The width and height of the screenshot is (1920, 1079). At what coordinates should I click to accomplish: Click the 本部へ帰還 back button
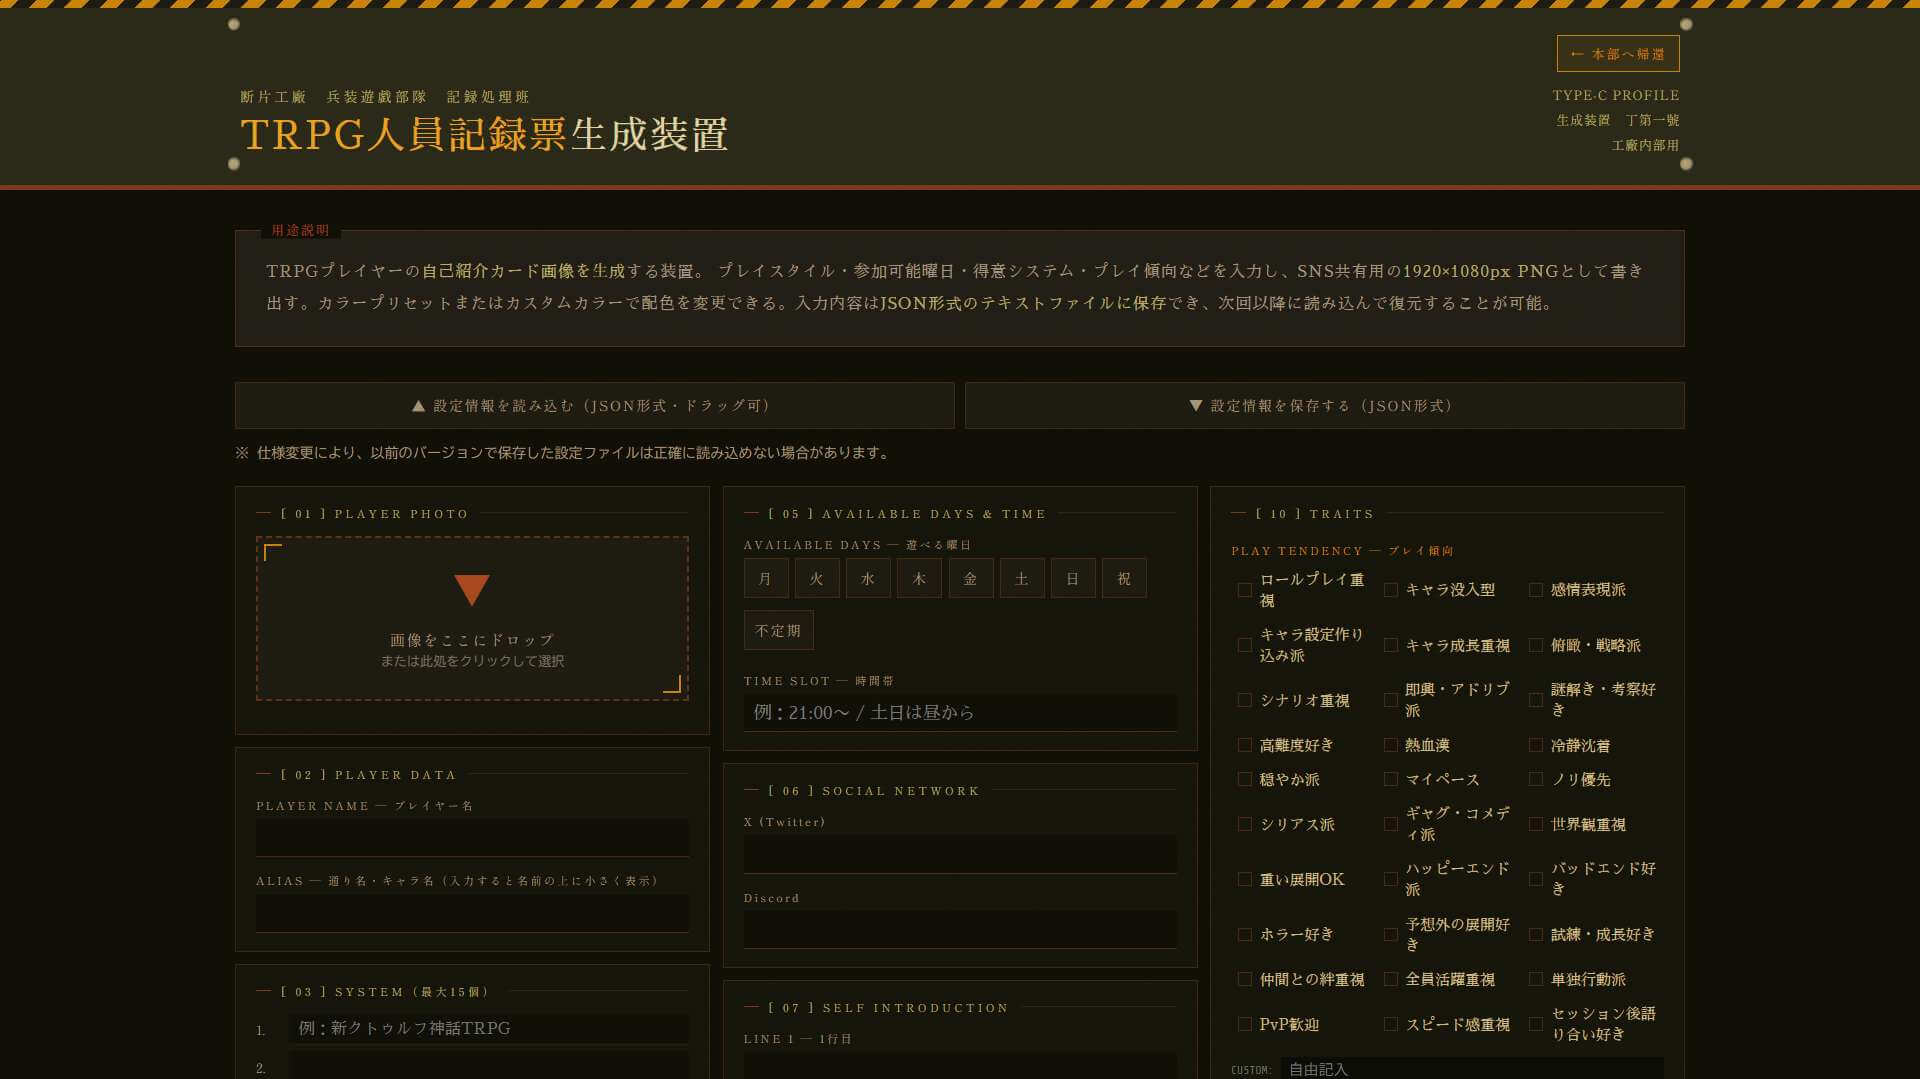pyautogui.click(x=1617, y=54)
